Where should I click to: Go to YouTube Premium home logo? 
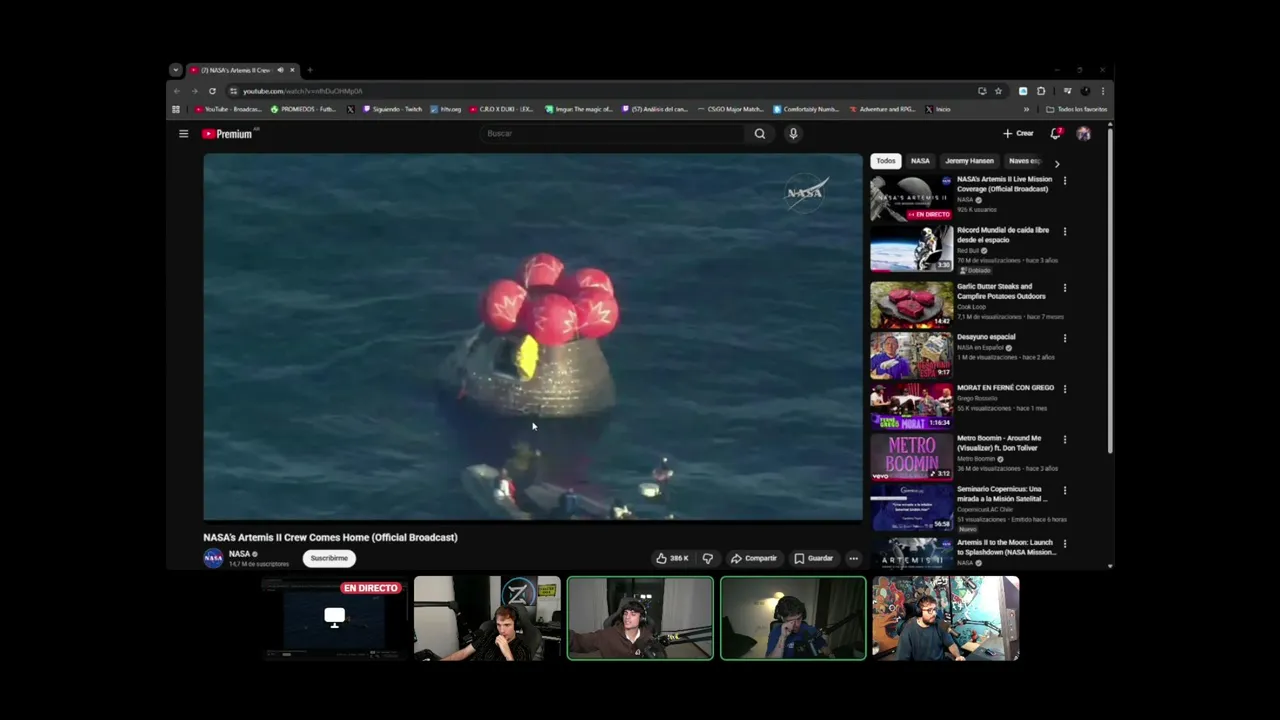click(227, 134)
